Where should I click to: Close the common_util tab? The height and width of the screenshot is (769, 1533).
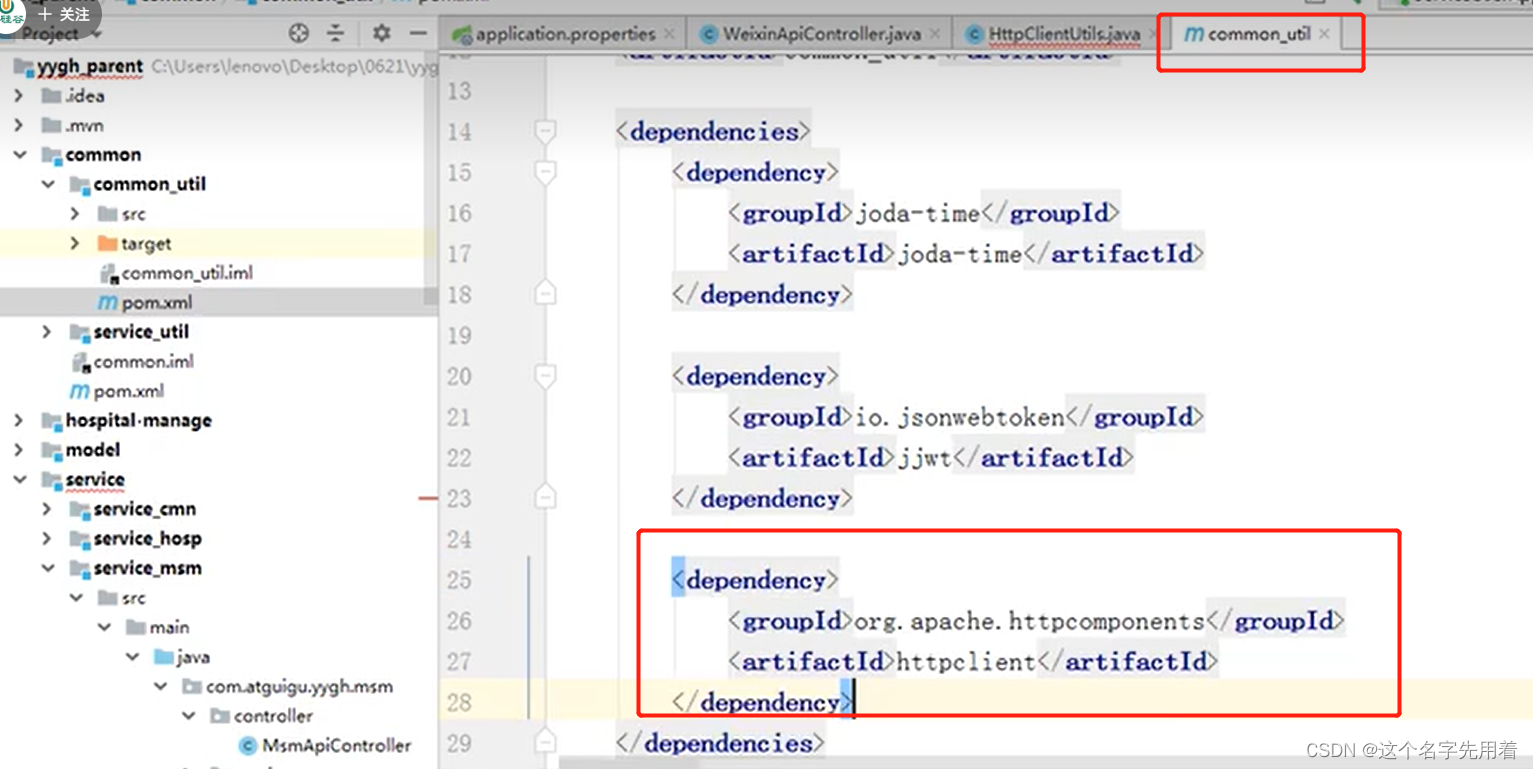point(1324,34)
